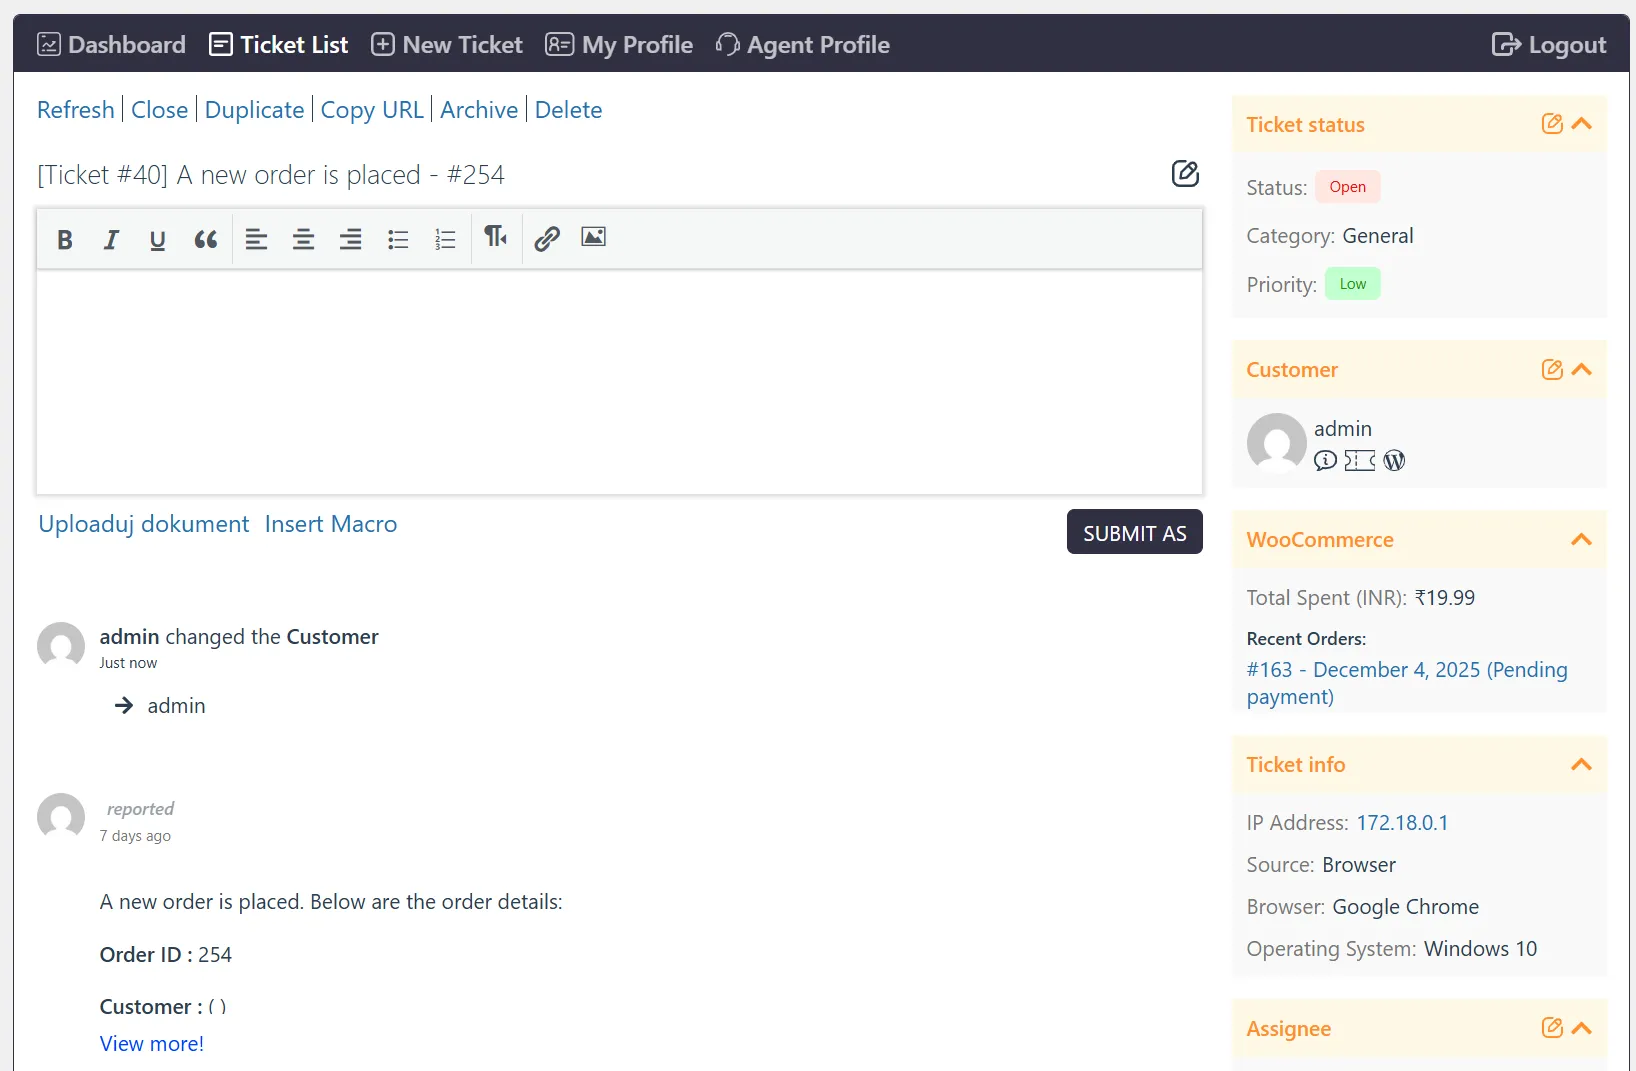Toggle bold formatting in the reply editor
Screen dimensions: 1636x1071
coord(65,239)
